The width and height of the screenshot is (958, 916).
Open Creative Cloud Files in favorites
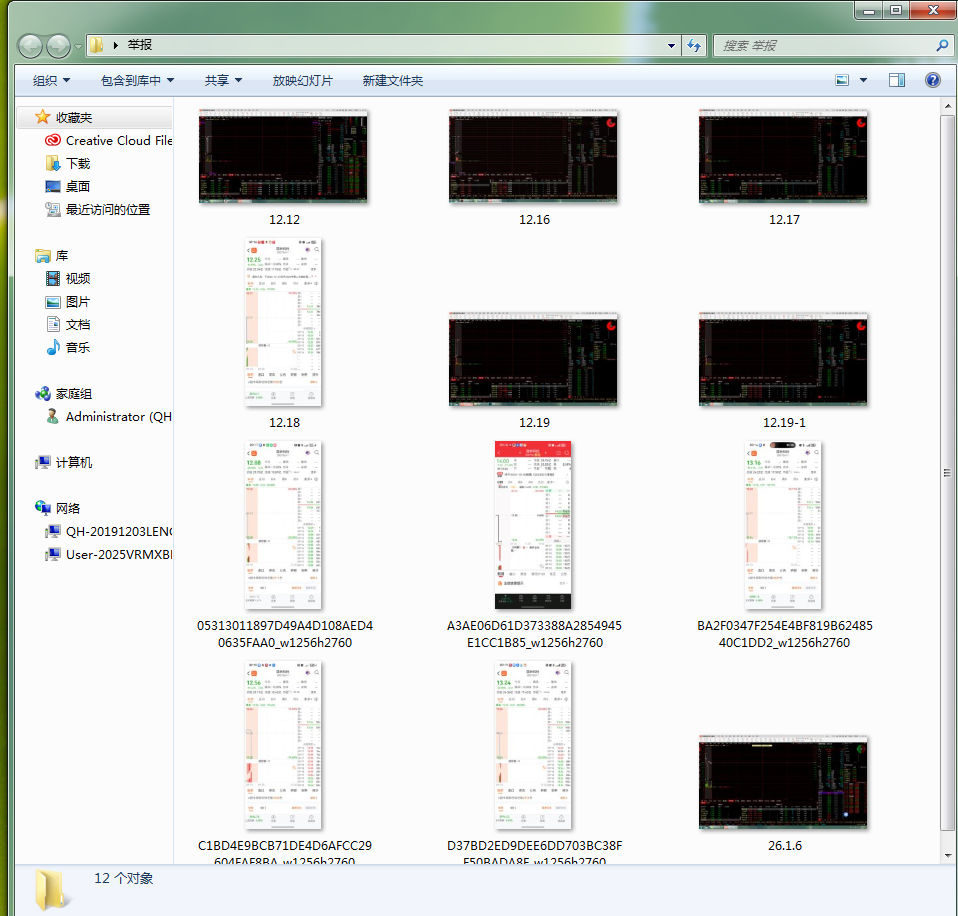(x=118, y=140)
